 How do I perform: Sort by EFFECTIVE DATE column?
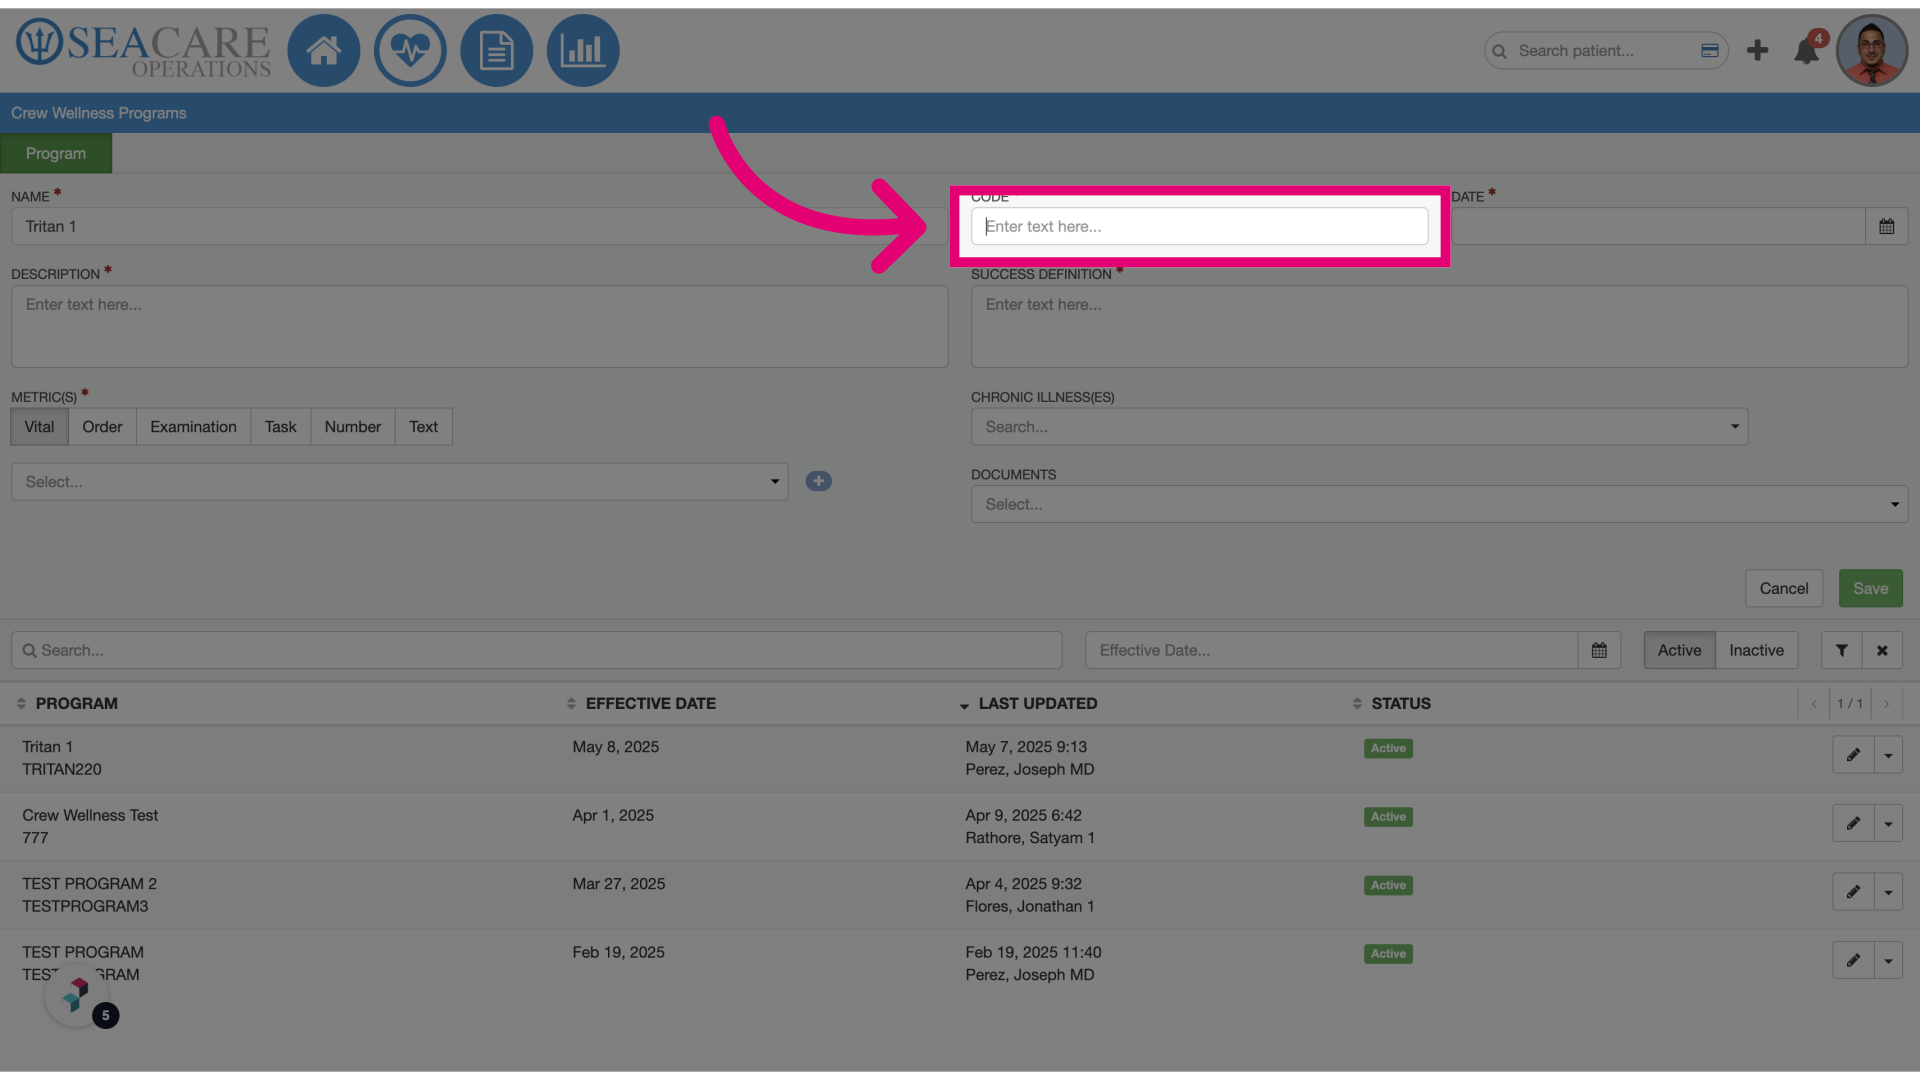coord(641,704)
